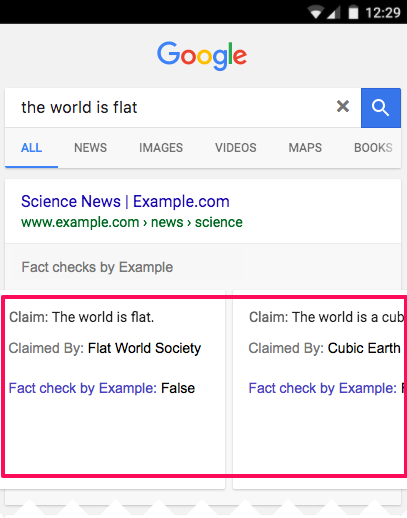Select the 'The world is flat' claim card

(x=112, y=389)
